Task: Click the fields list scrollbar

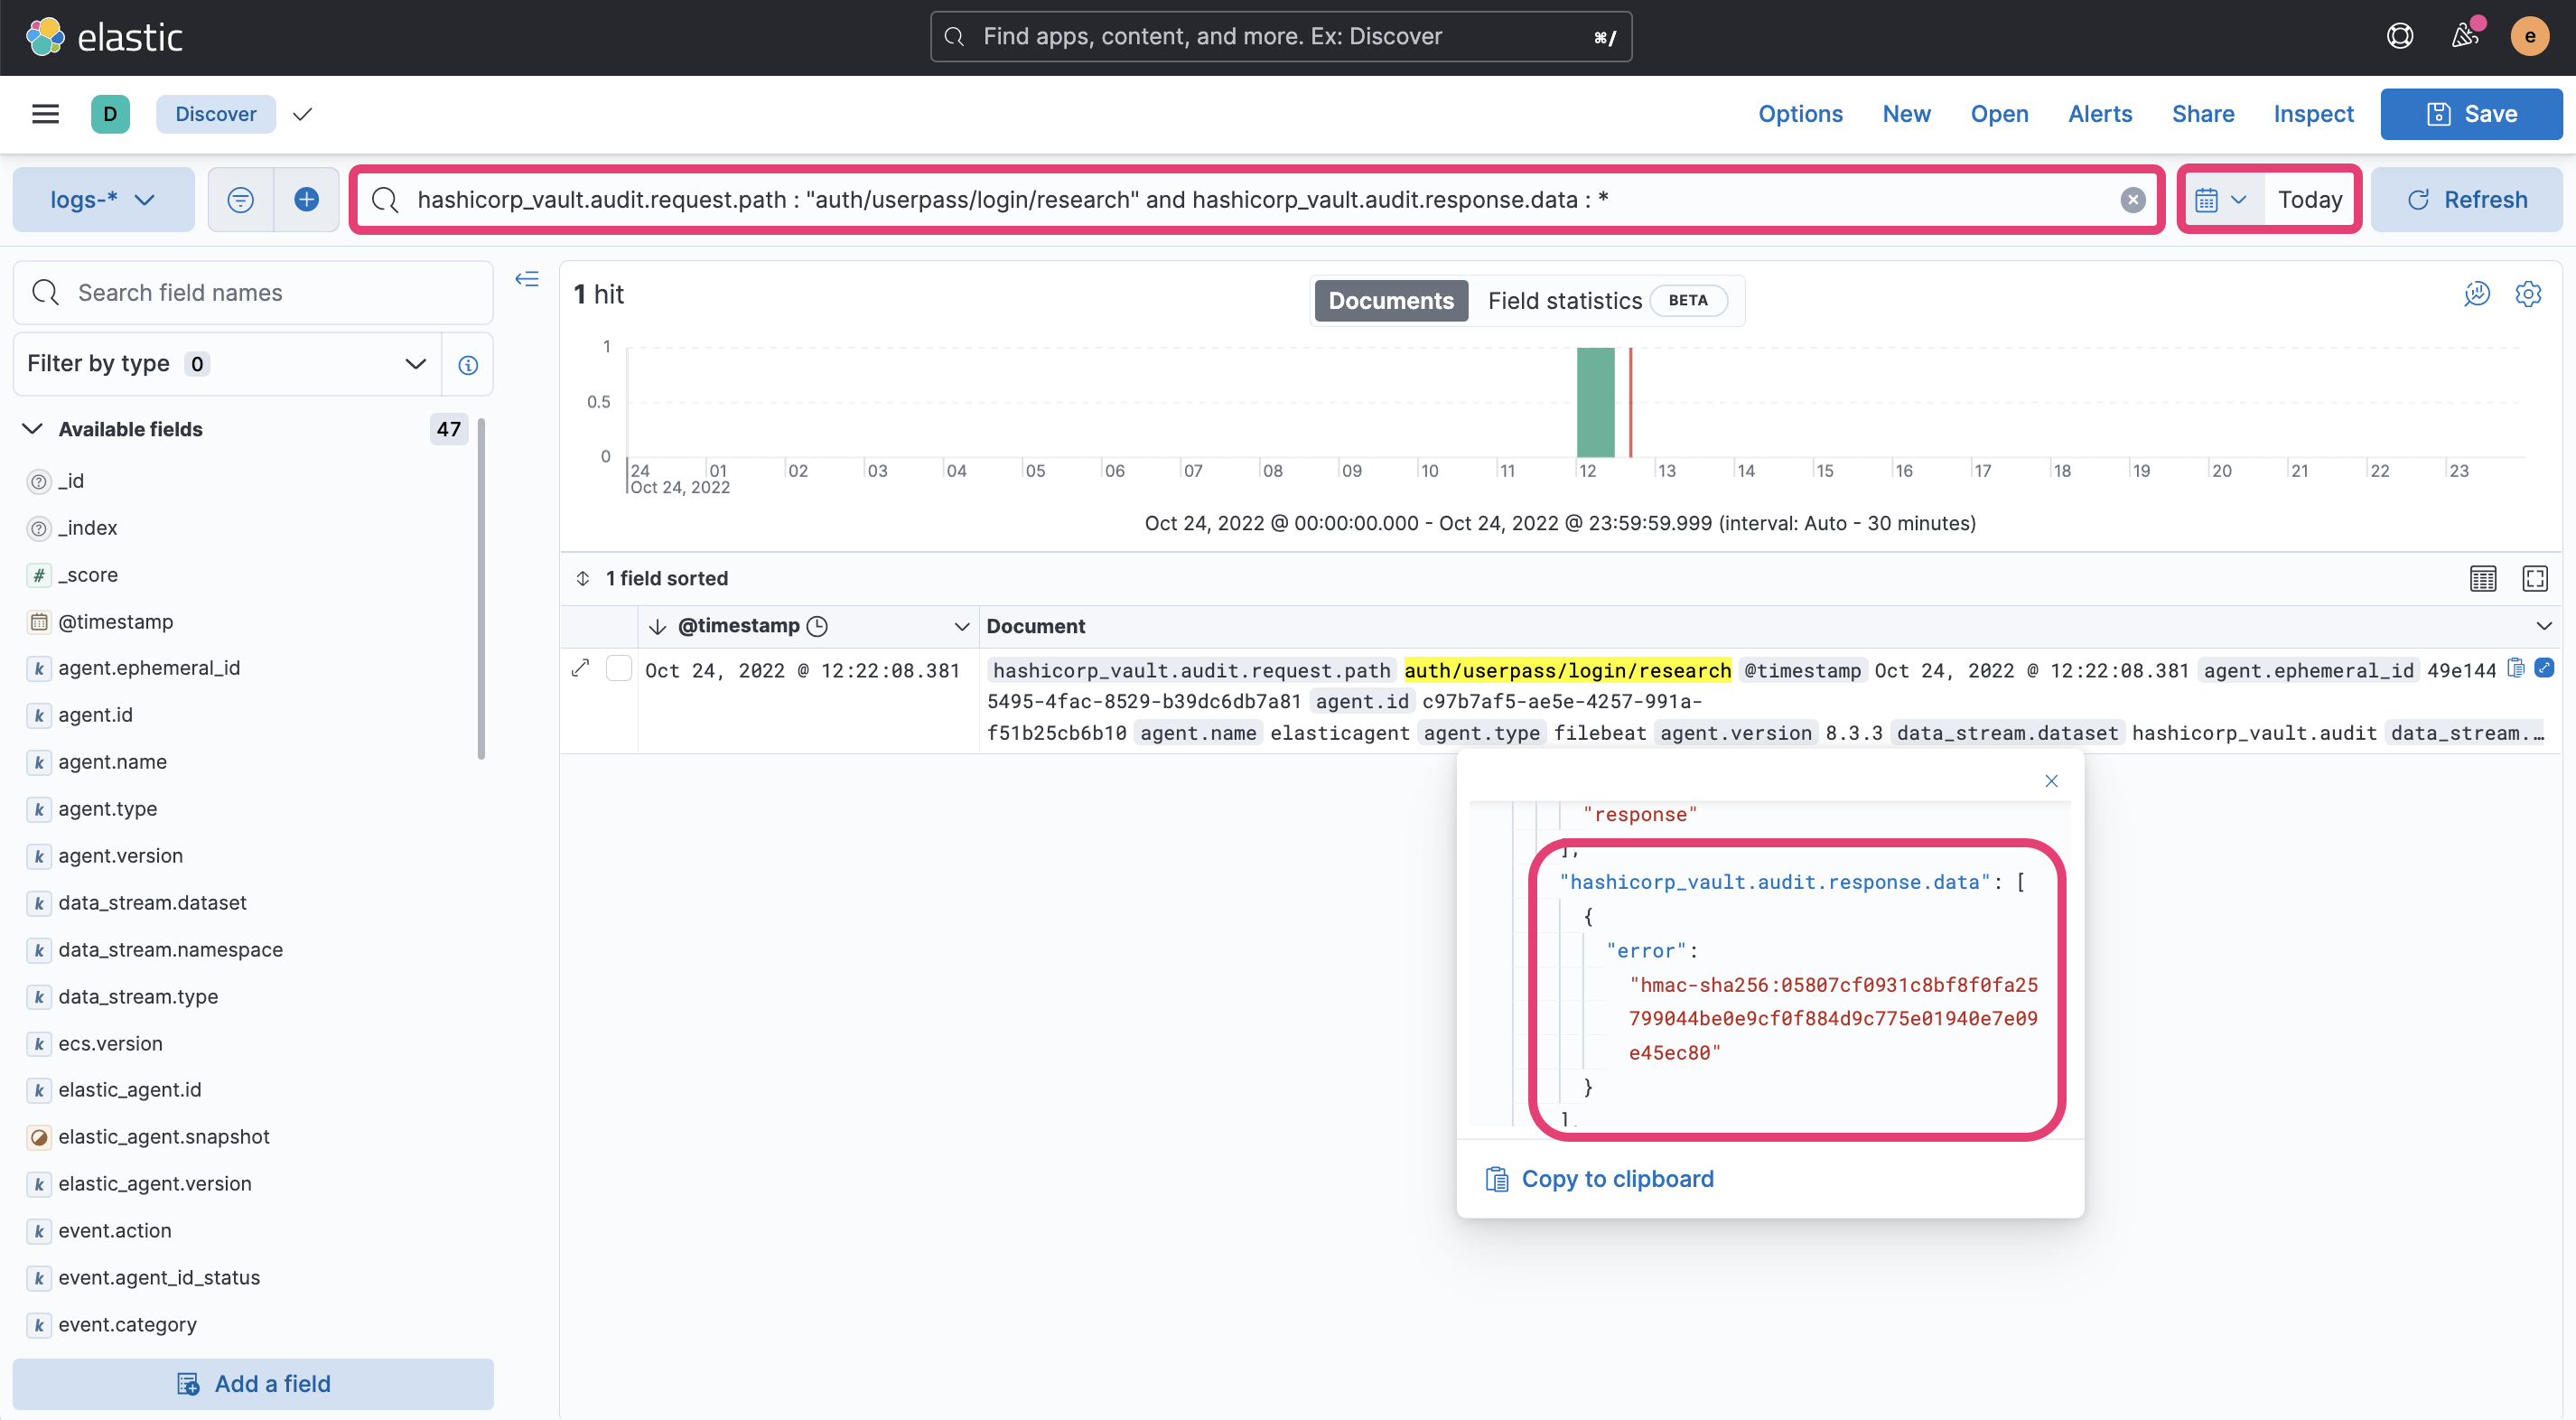Action: click(x=482, y=590)
